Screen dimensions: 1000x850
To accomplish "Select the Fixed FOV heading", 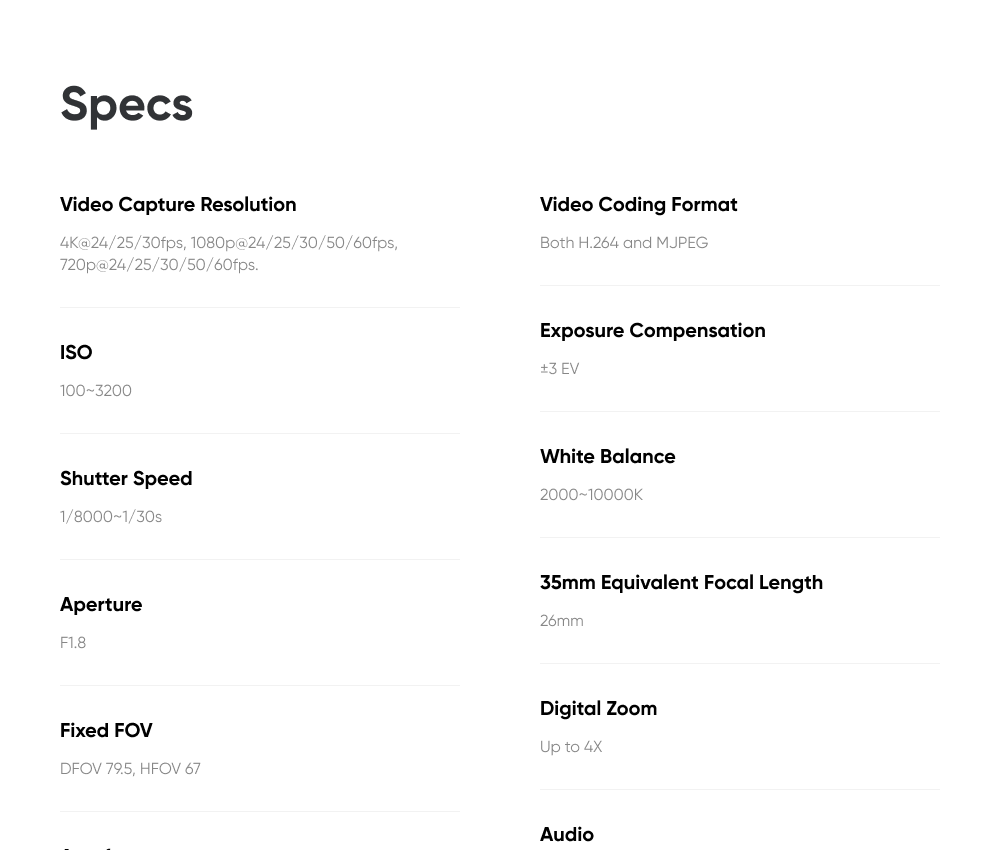I will click(107, 731).
